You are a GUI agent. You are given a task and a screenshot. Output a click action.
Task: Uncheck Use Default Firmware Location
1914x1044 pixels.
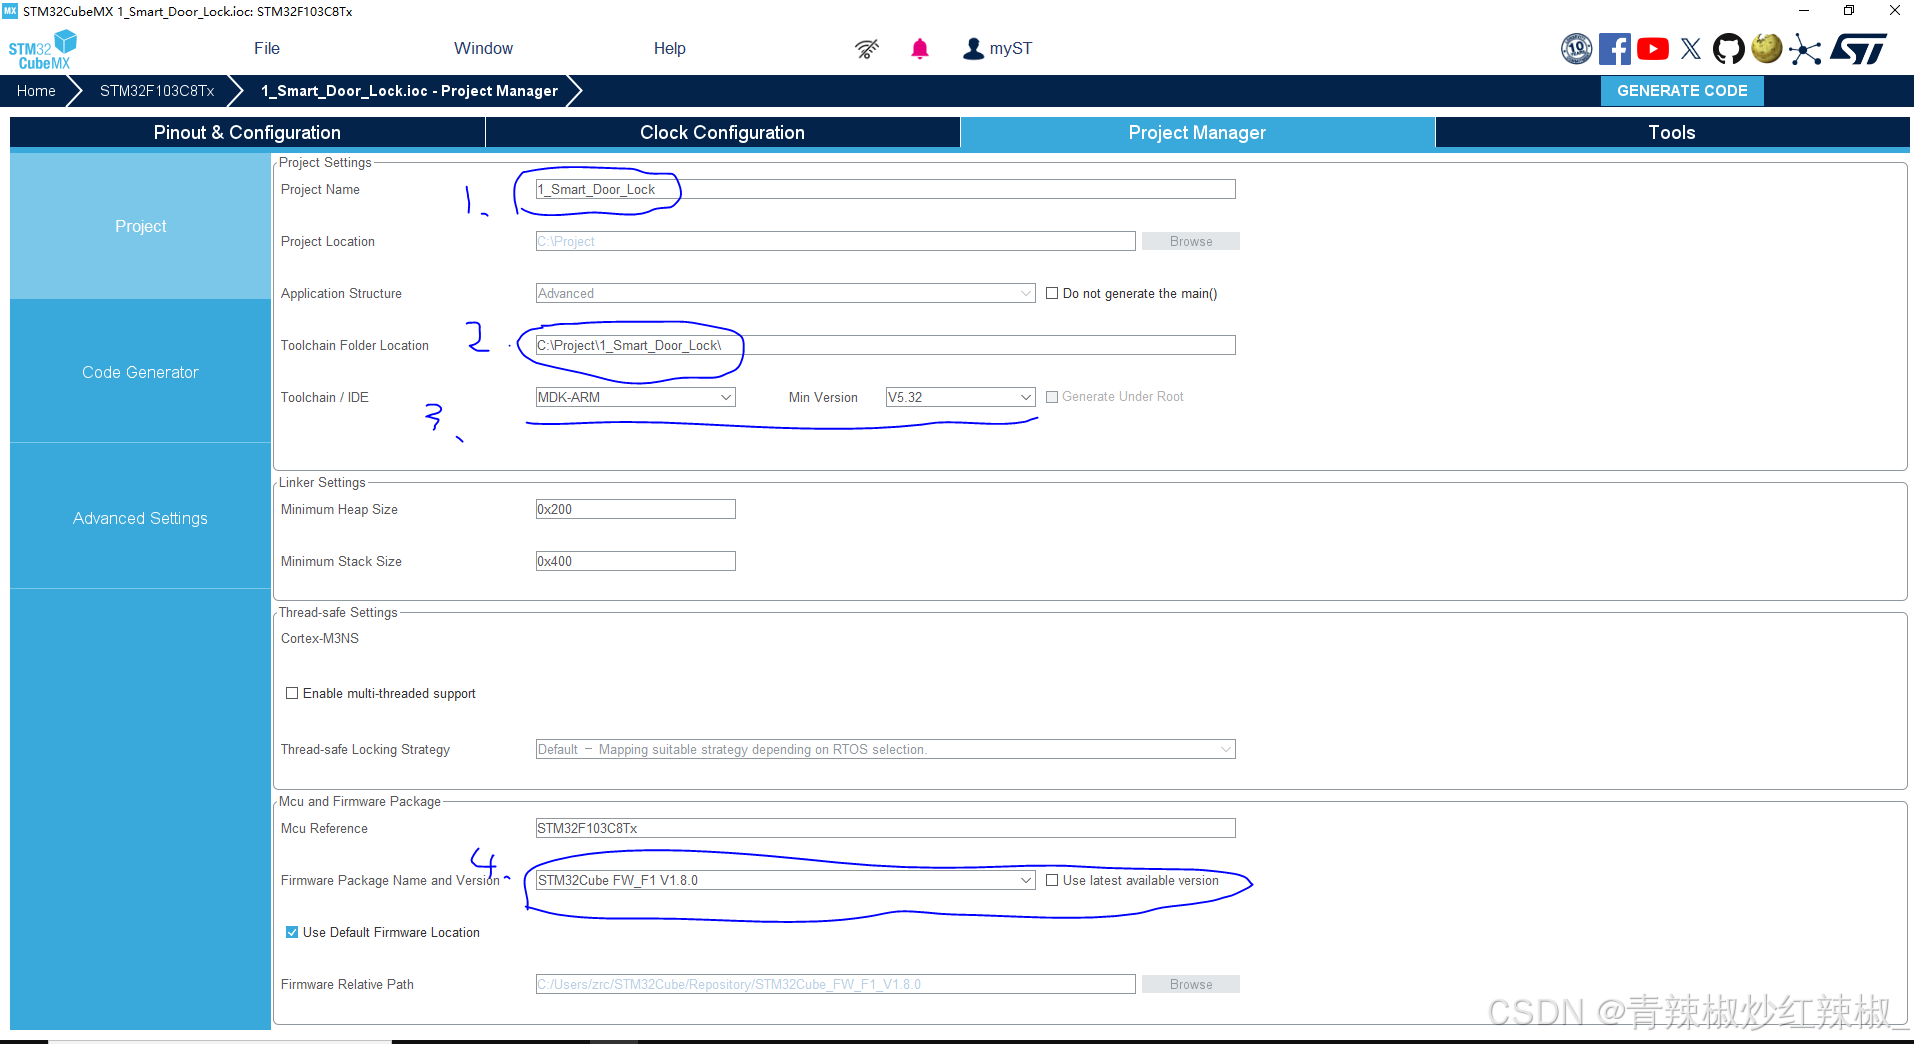[x=292, y=932]
